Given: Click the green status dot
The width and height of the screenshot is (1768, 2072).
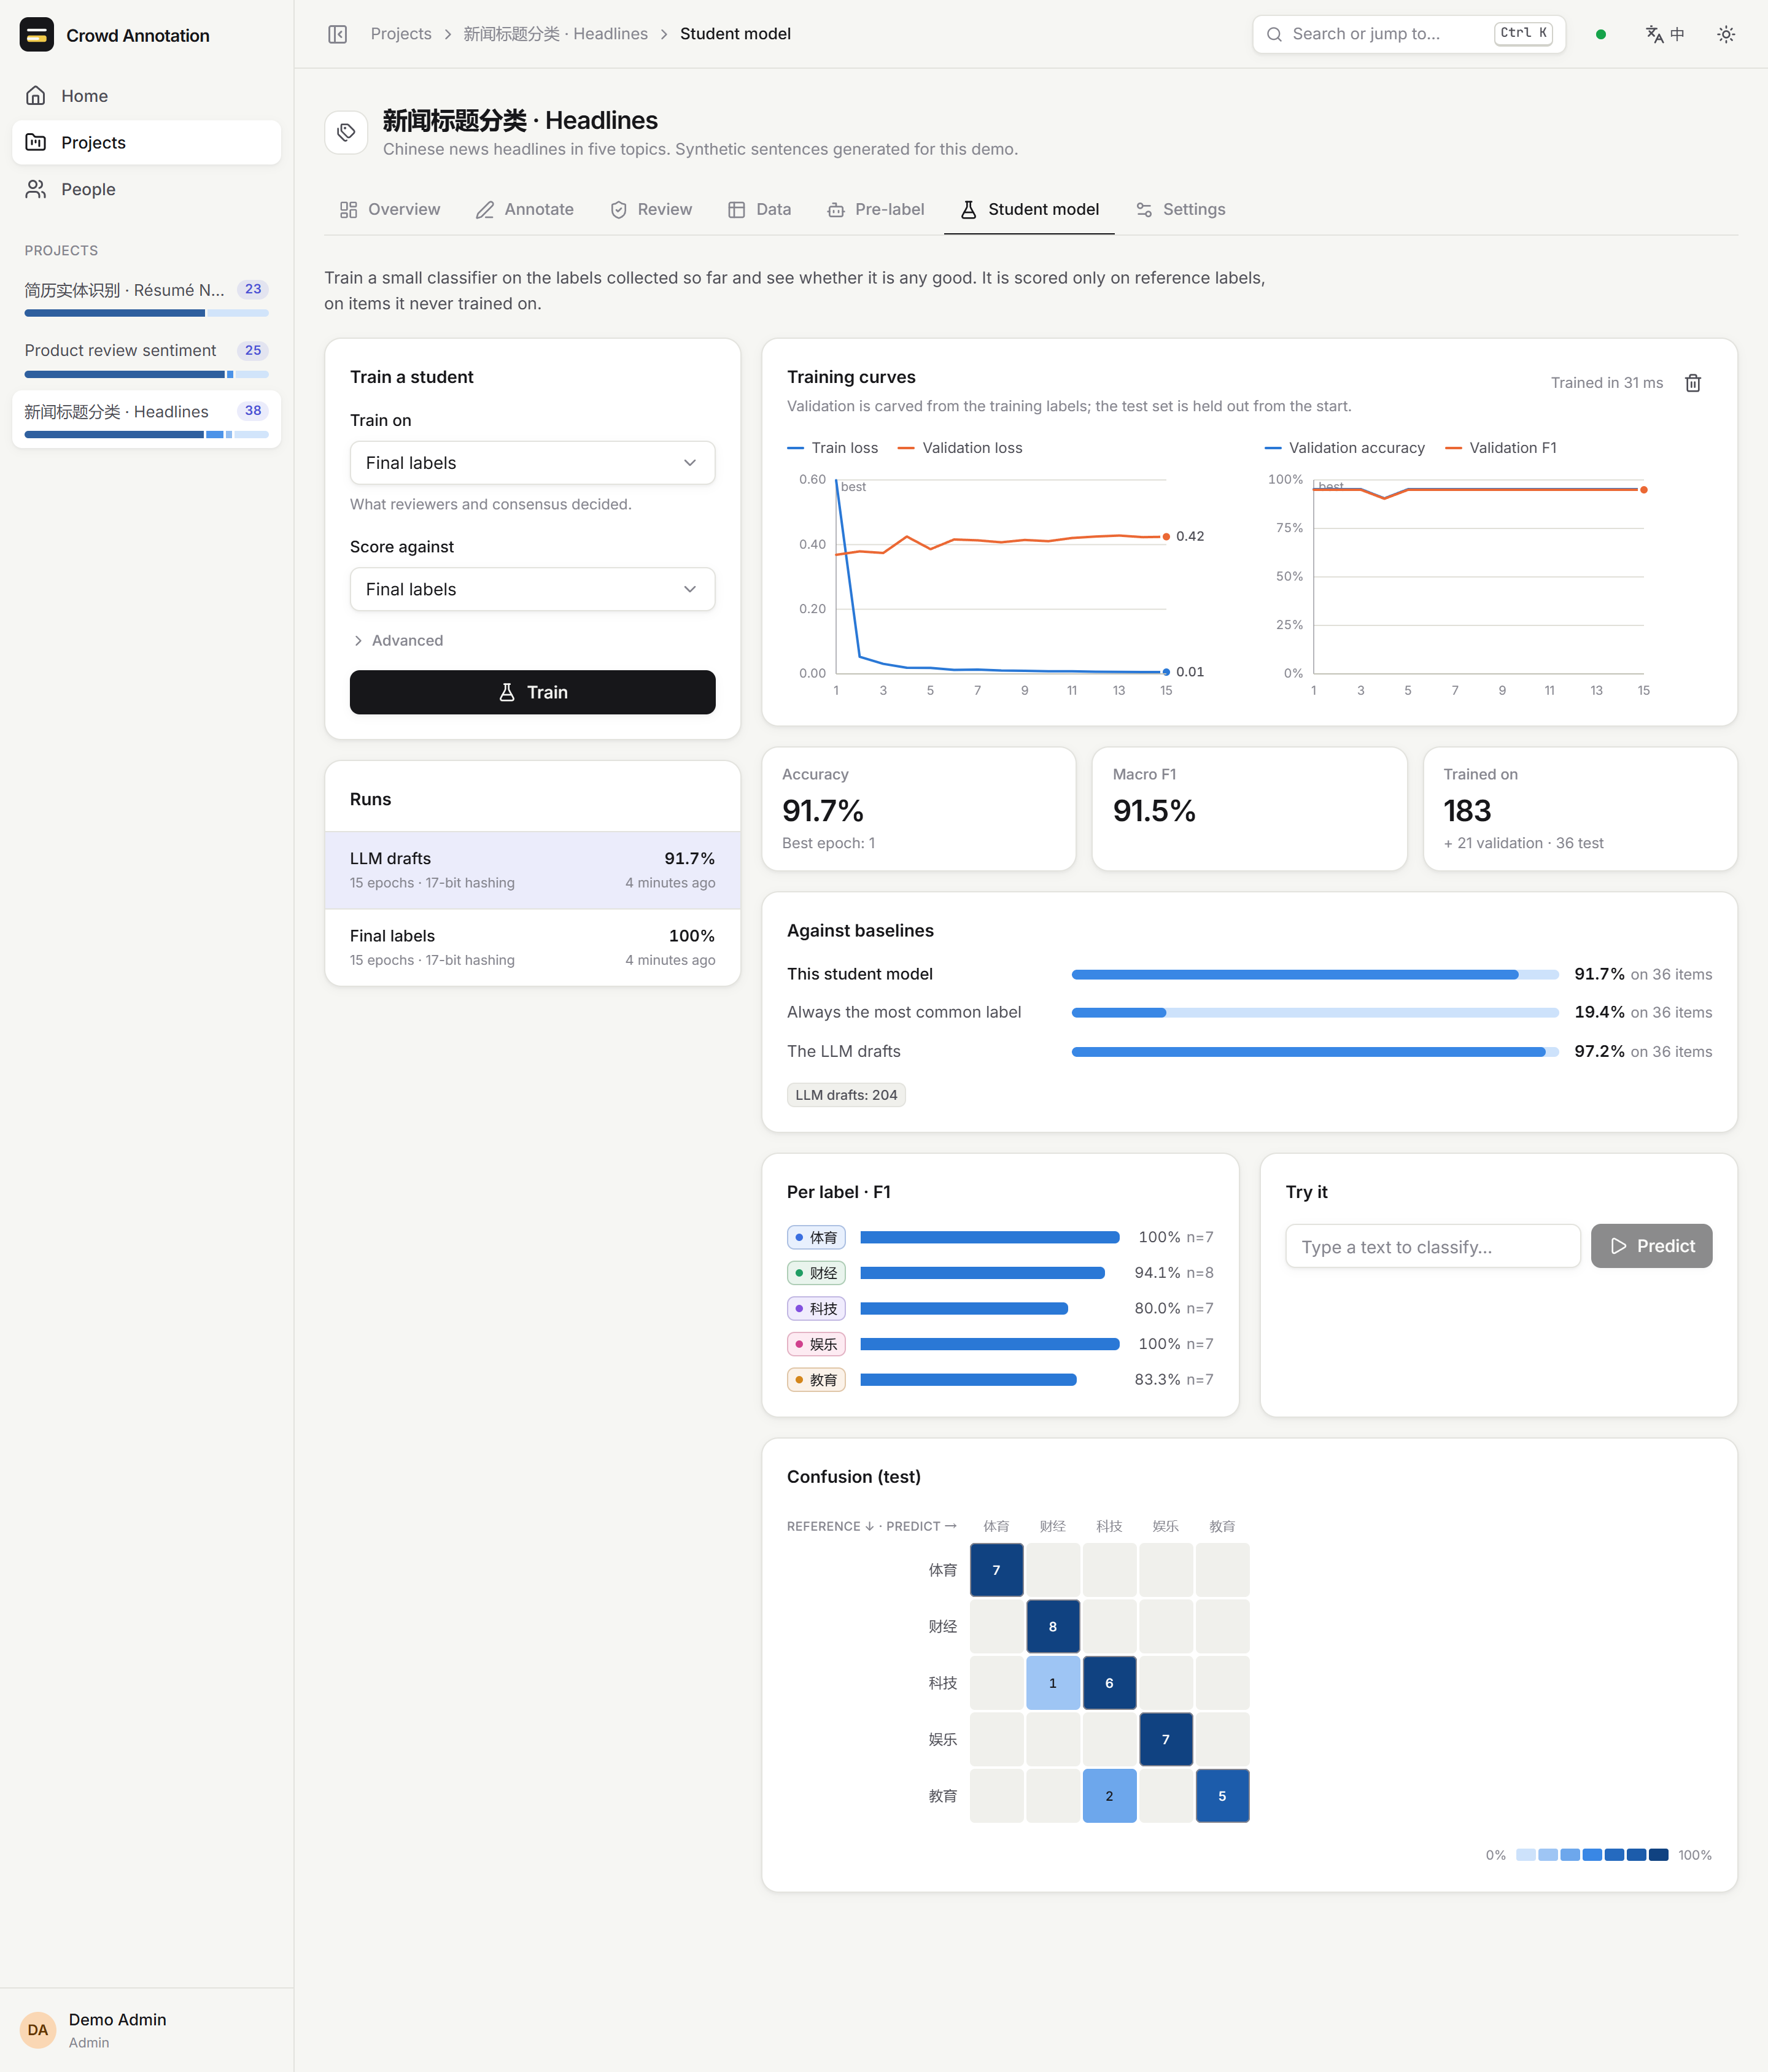Looking at the screenshot, I should click(x=1601, y=34).
